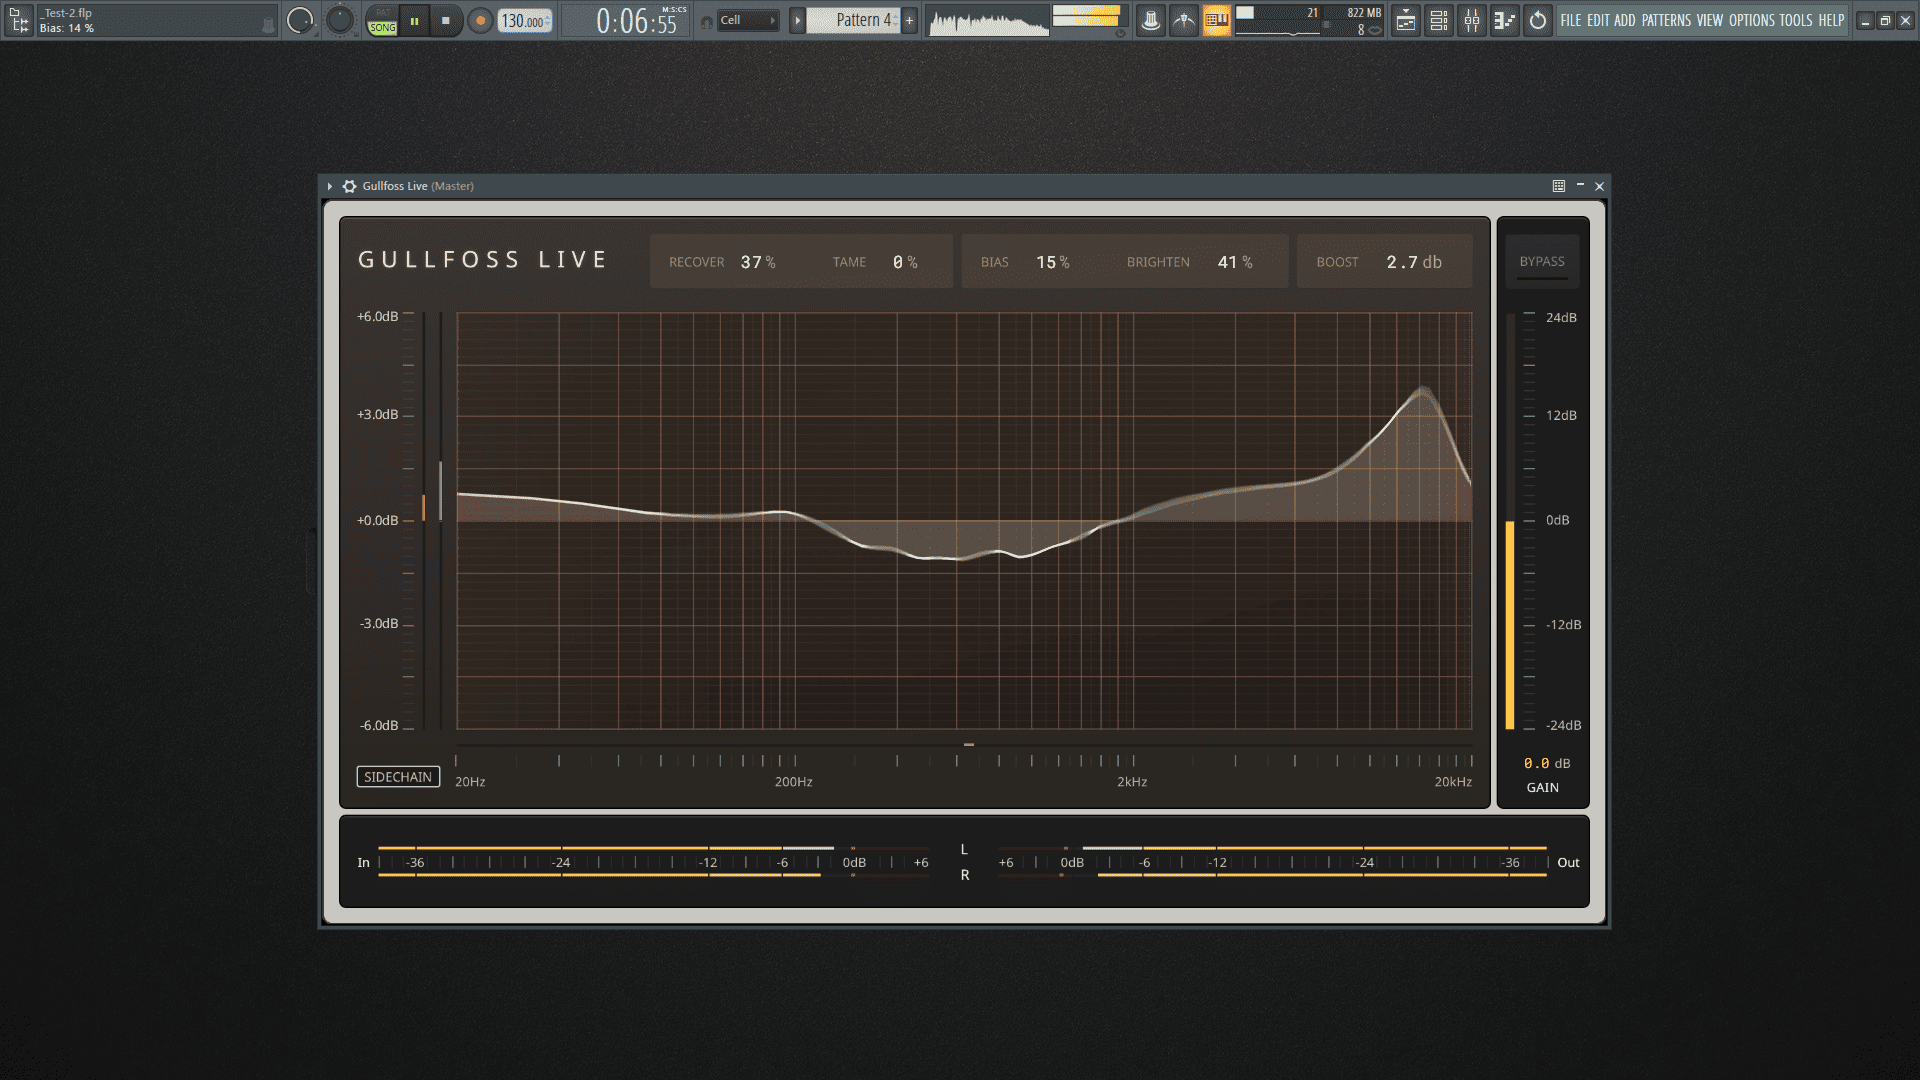Screen dimensions: 1920x1080
Task: Restore down the FL Studio main window
Action: [x=1885, y=21]
